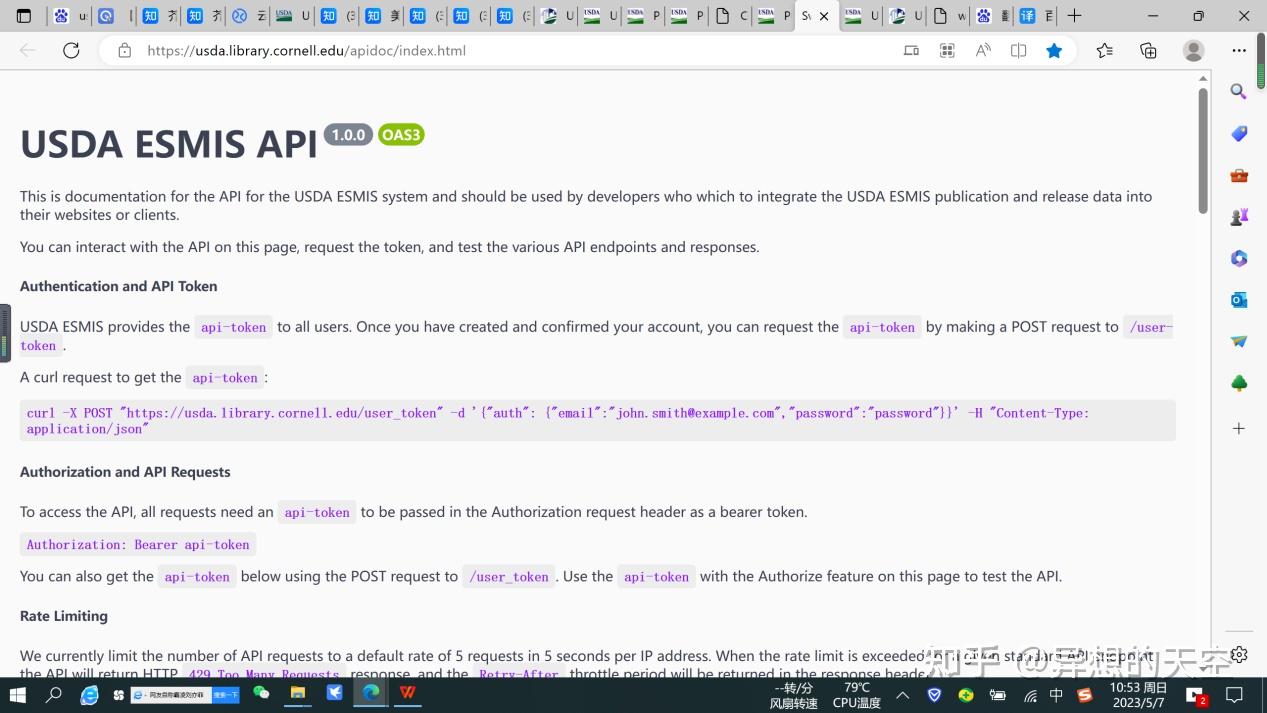Viewport: 1267px width, 713px height.
Task: Click the battery tray icon
Action: point(997,695)
